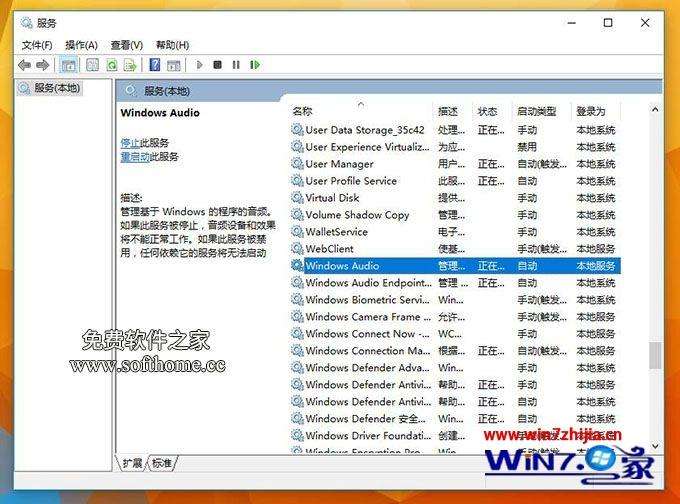Screen dimensions: 680x504
Task: Toggle the console tree toolbar icon
Action: pyautogui.click(x=69, y=65)
